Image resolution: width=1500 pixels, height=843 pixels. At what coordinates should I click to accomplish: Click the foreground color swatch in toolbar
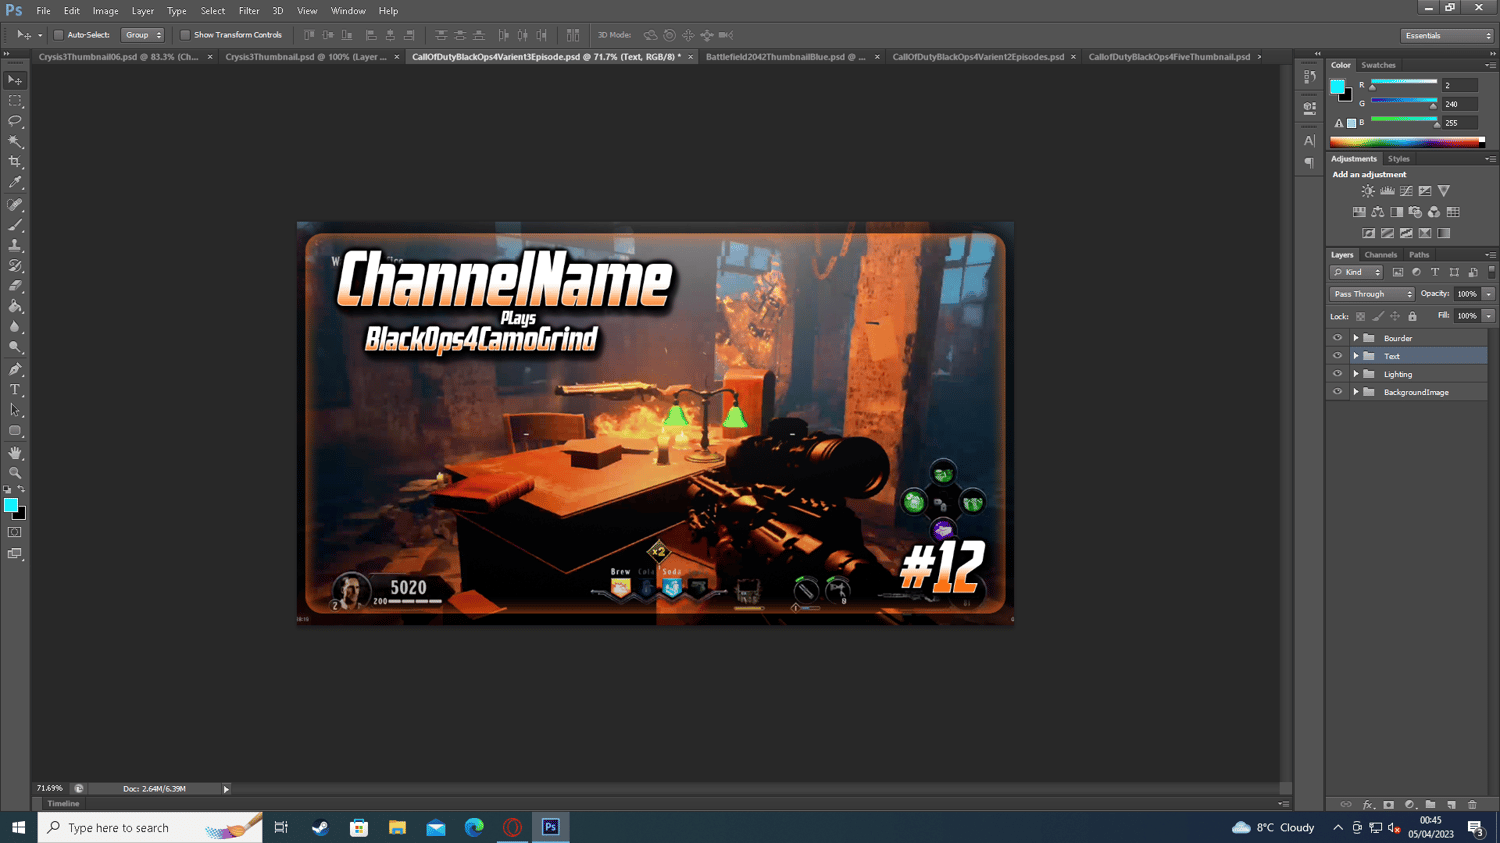pyautogui.click(x=11, y=505)
